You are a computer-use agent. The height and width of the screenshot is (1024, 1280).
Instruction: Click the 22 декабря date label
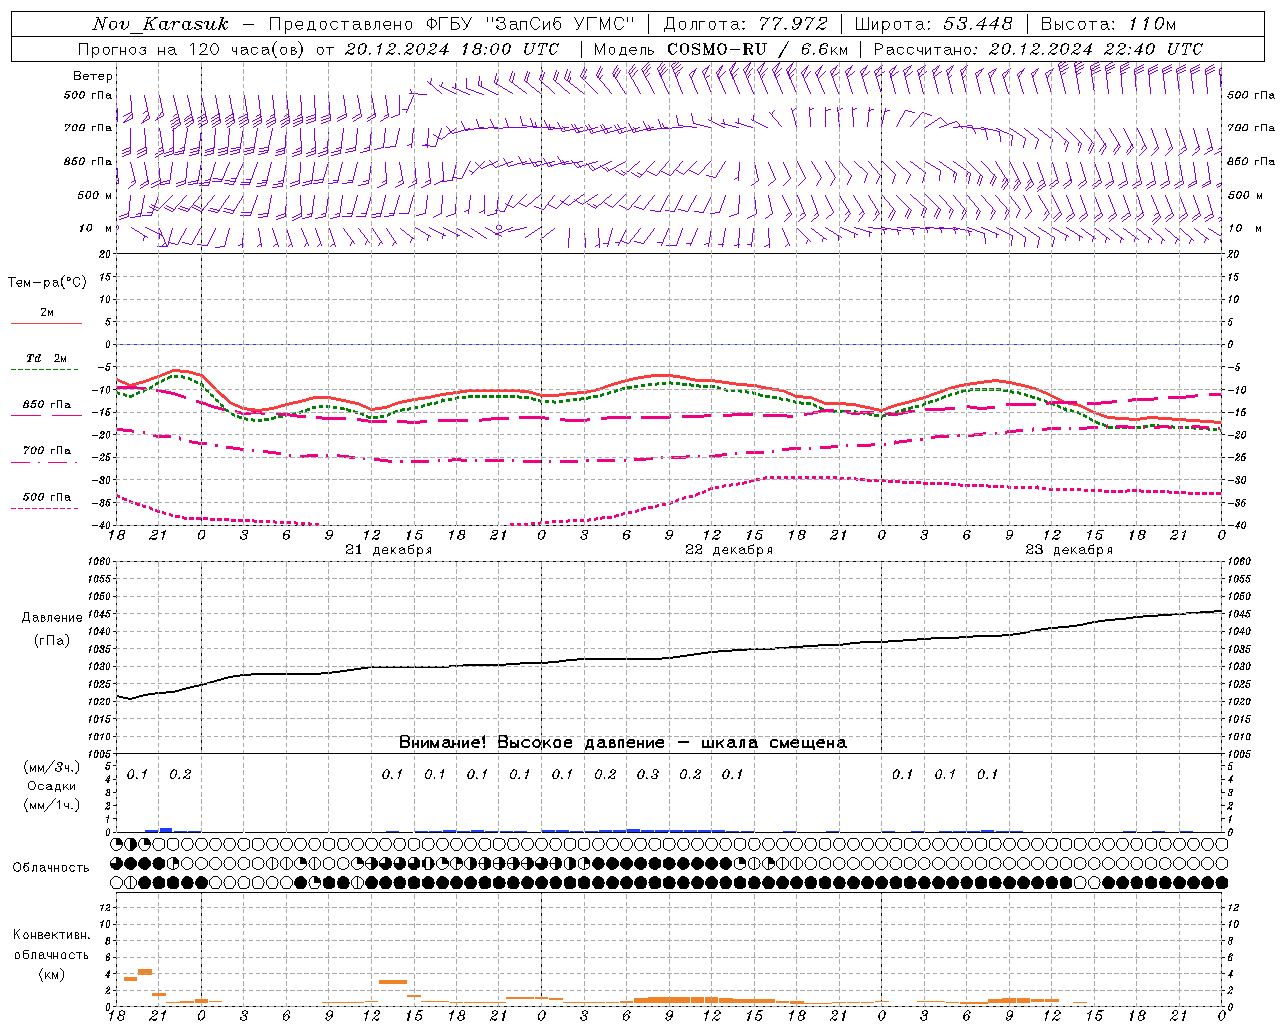coord(729,550)
